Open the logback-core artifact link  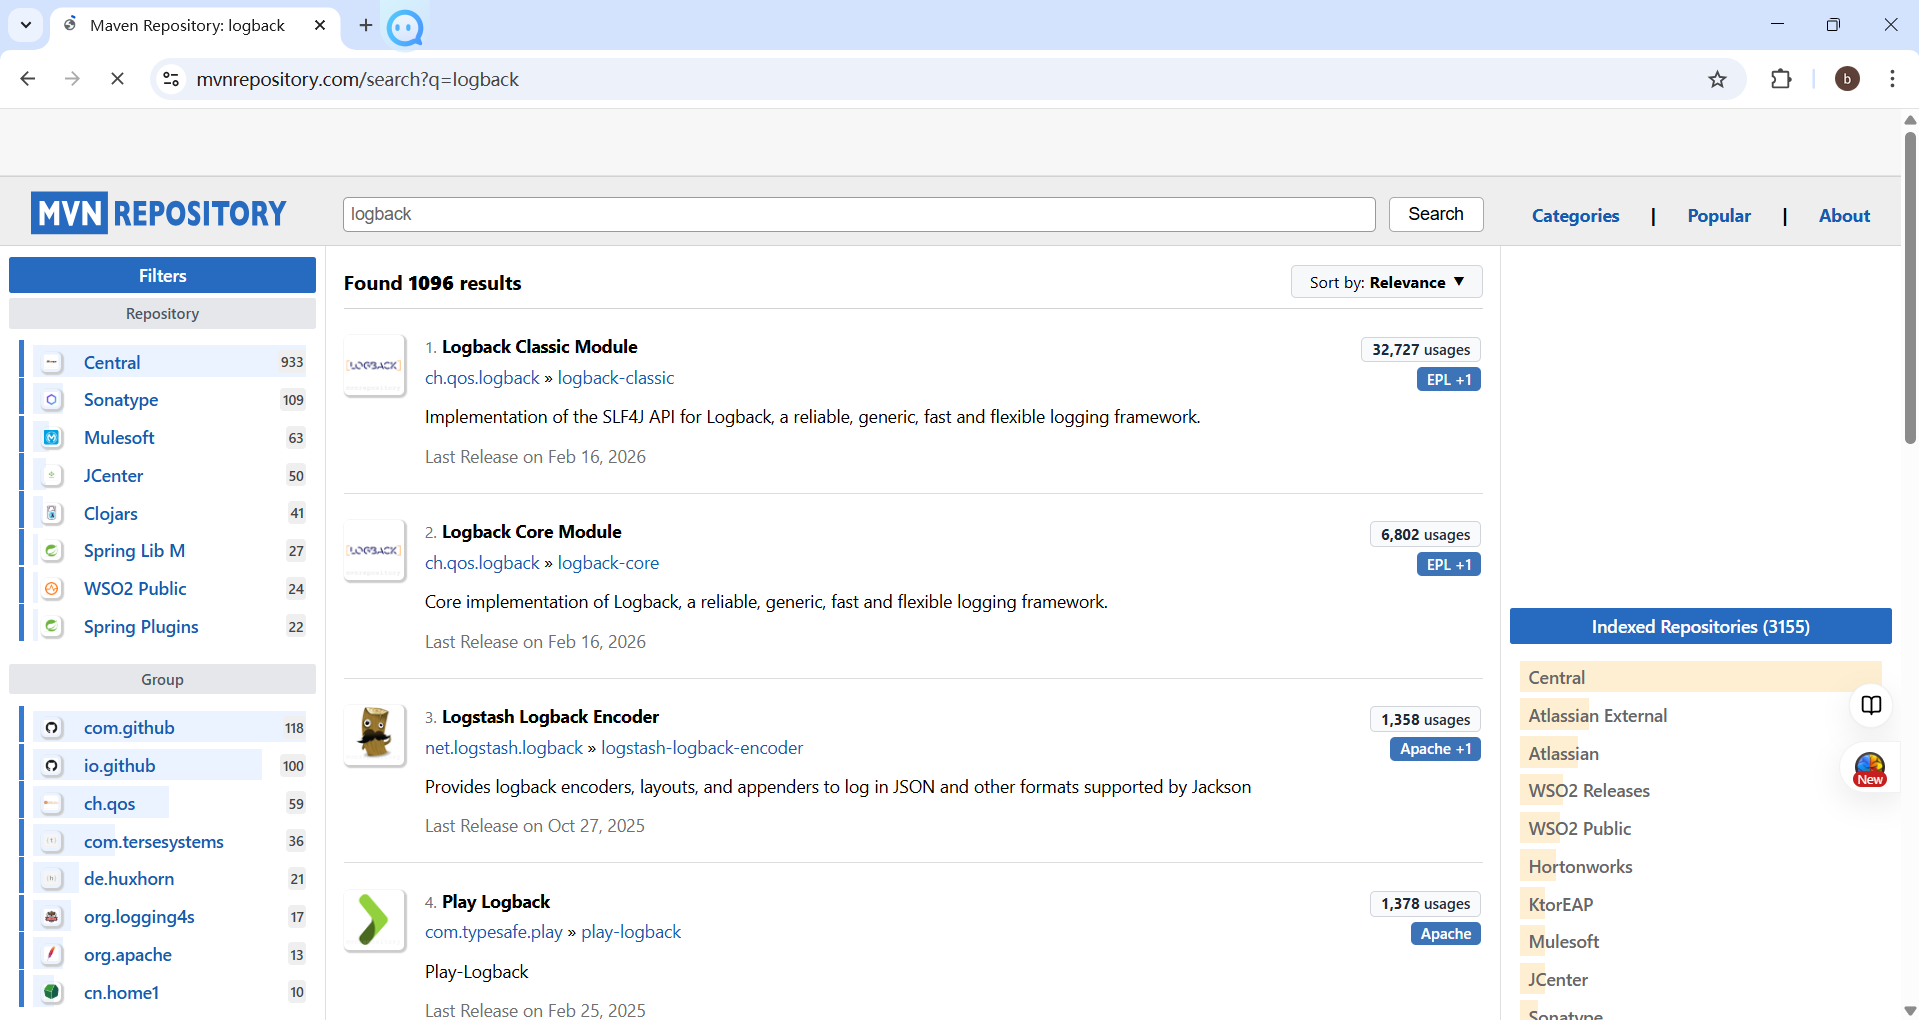pyautogui.click(x=608, y=563)
